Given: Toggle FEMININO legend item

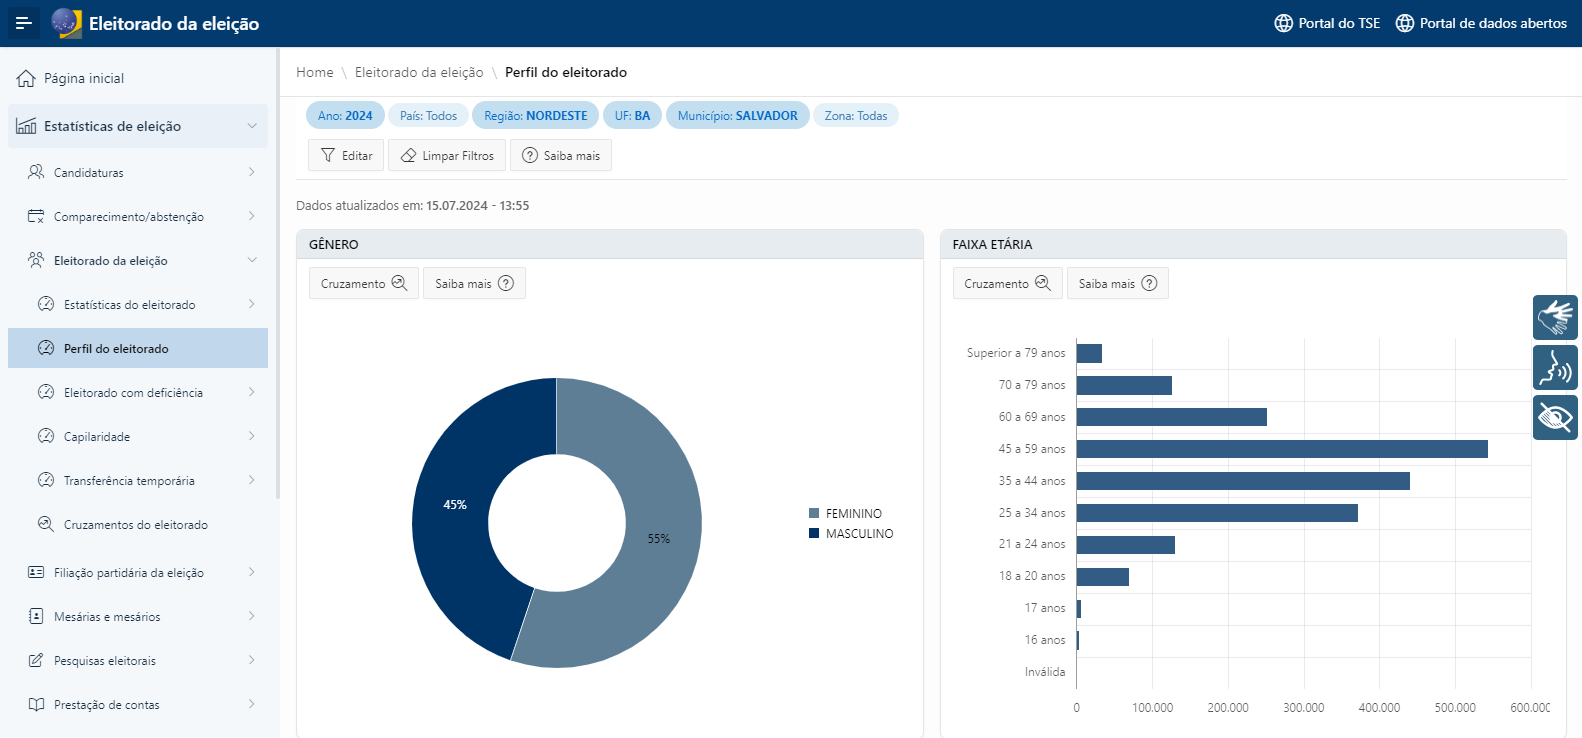Looking at the screenshot, I should click(845, 513).
